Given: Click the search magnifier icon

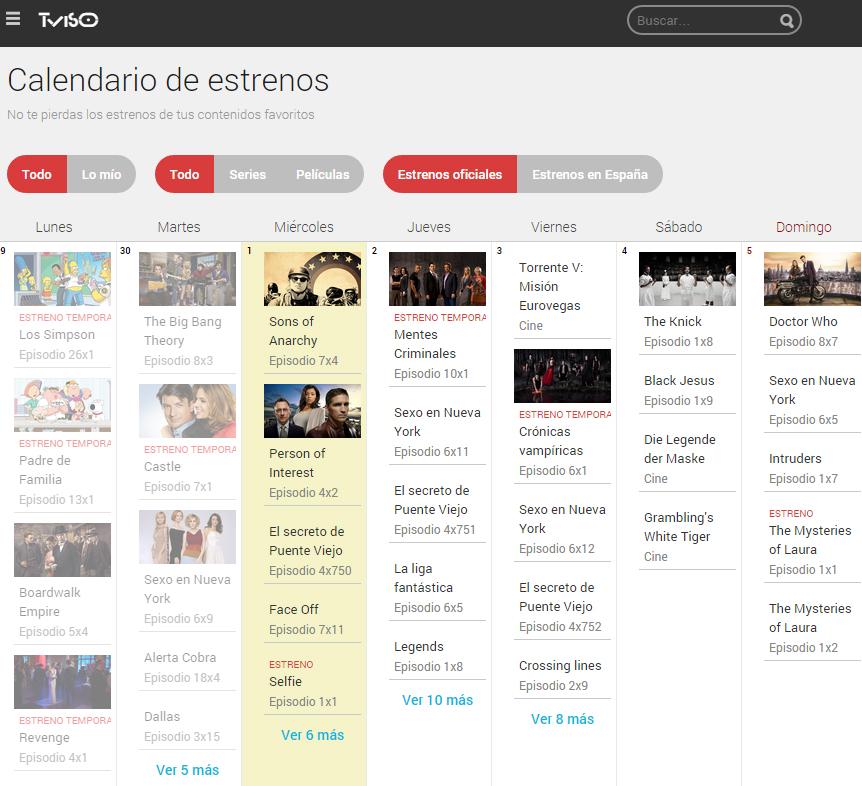Looking at the screenshot, I should tap(786, 21).
